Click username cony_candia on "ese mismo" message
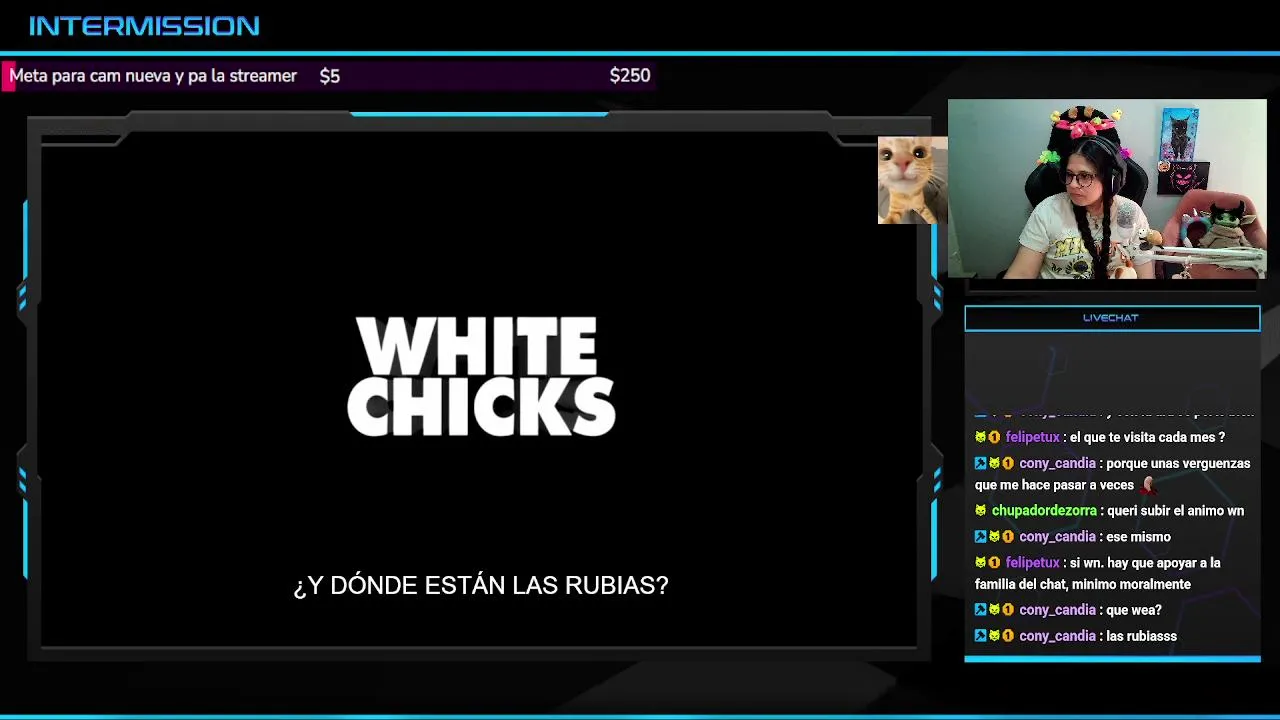This screenshot has height=720, width=1280. click(1057, 536)
